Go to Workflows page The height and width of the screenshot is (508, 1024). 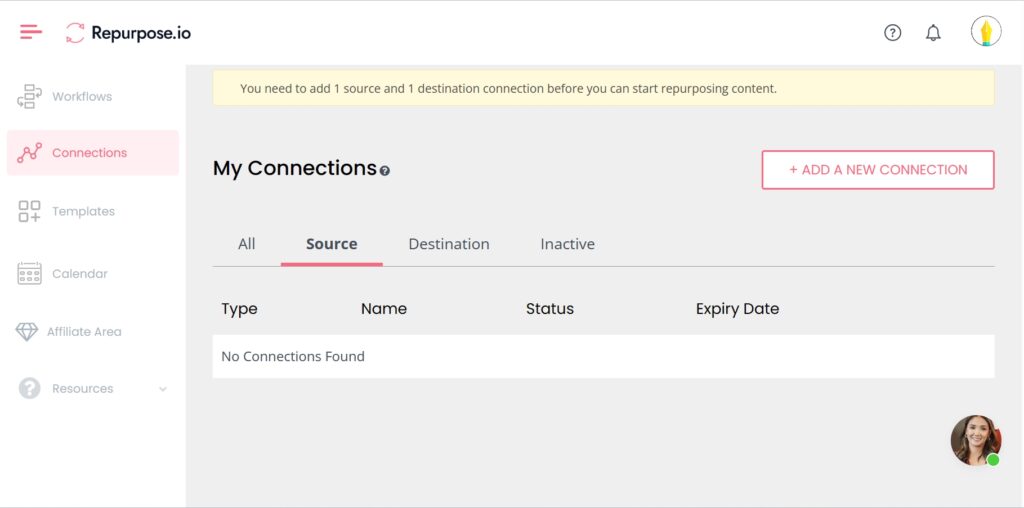(x=82, y=97)
